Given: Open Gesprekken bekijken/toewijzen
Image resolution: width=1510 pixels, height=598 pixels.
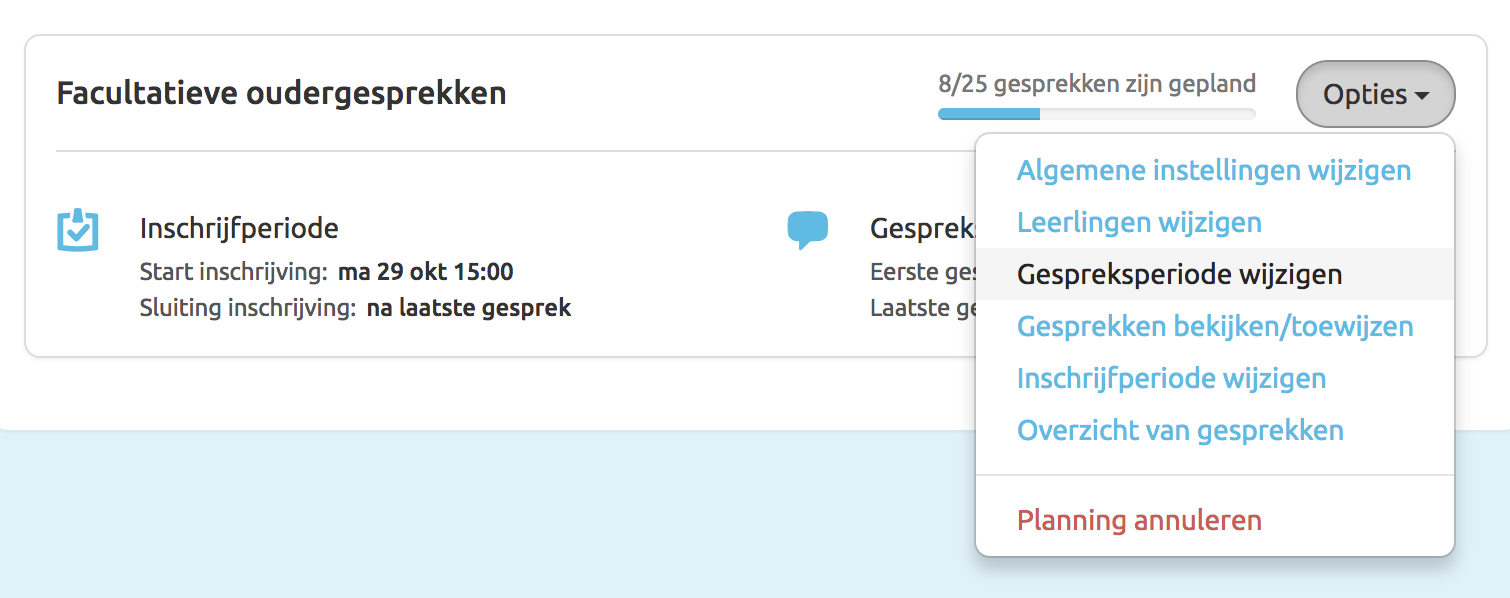Looking at the screenshot, I should coord(1215,326).
